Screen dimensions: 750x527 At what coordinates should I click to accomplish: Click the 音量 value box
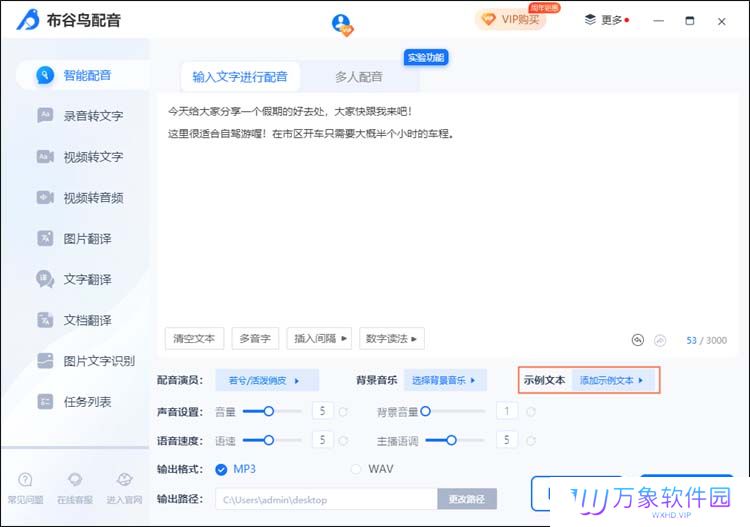323,411
